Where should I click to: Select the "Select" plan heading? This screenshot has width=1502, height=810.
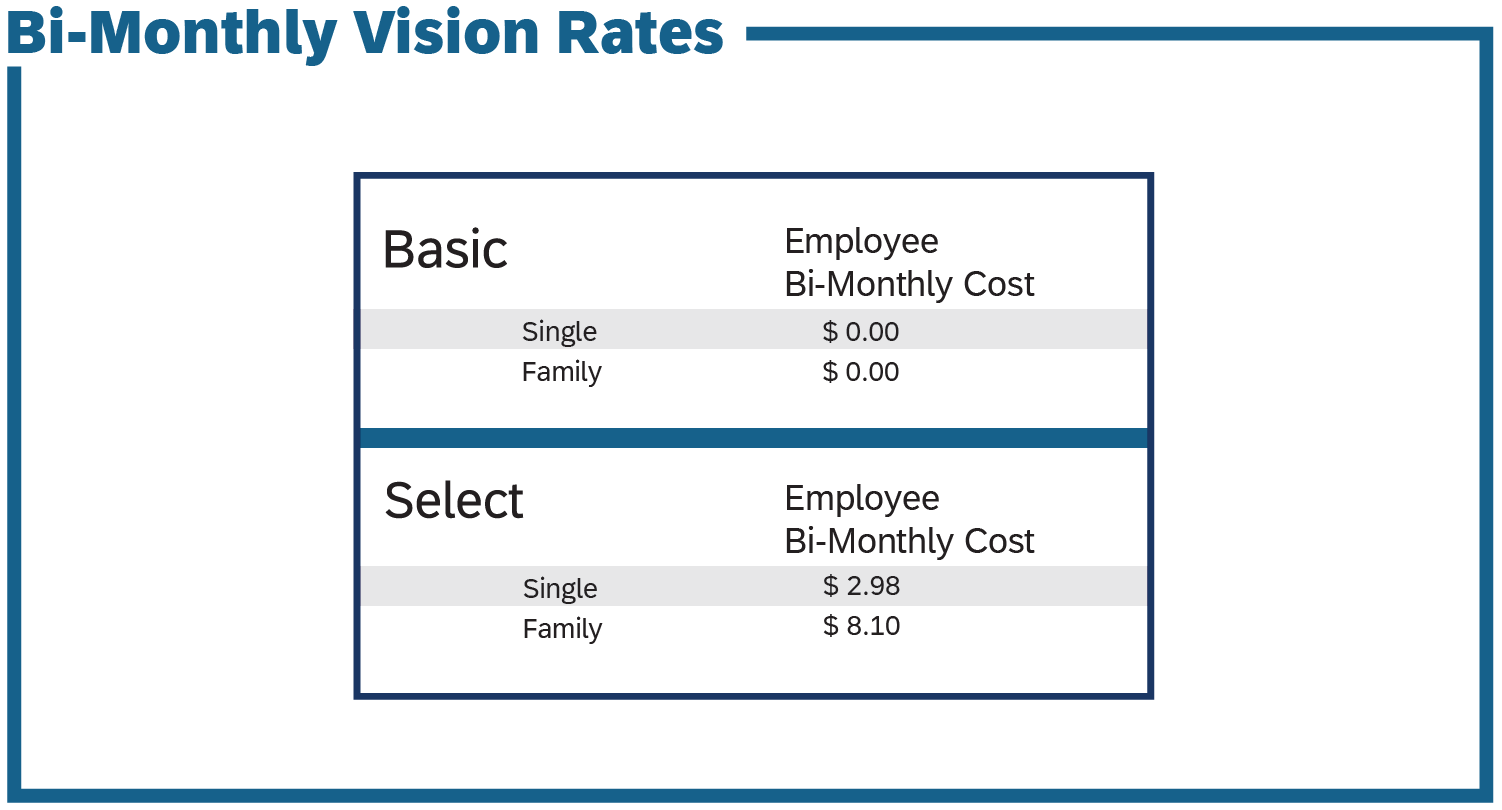(453, 501)
